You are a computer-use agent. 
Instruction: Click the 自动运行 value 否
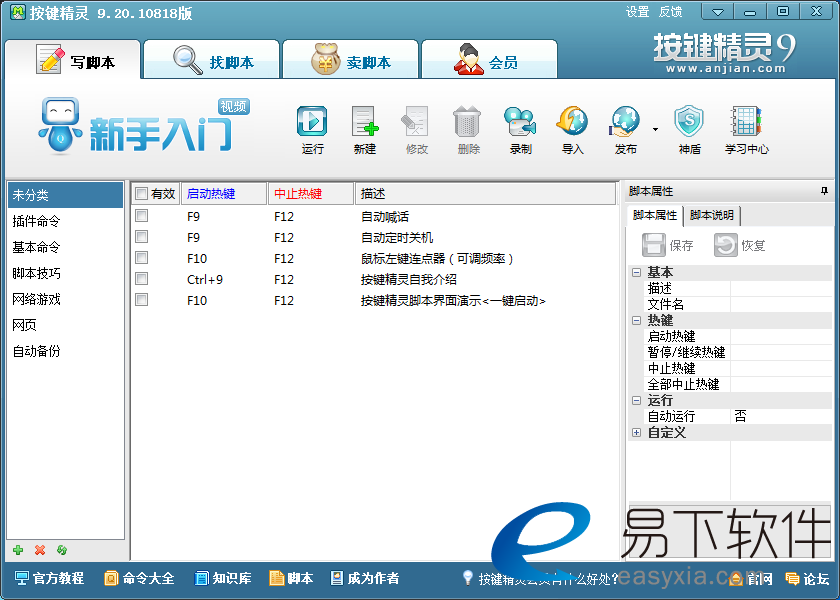click(x=781, y=416)
